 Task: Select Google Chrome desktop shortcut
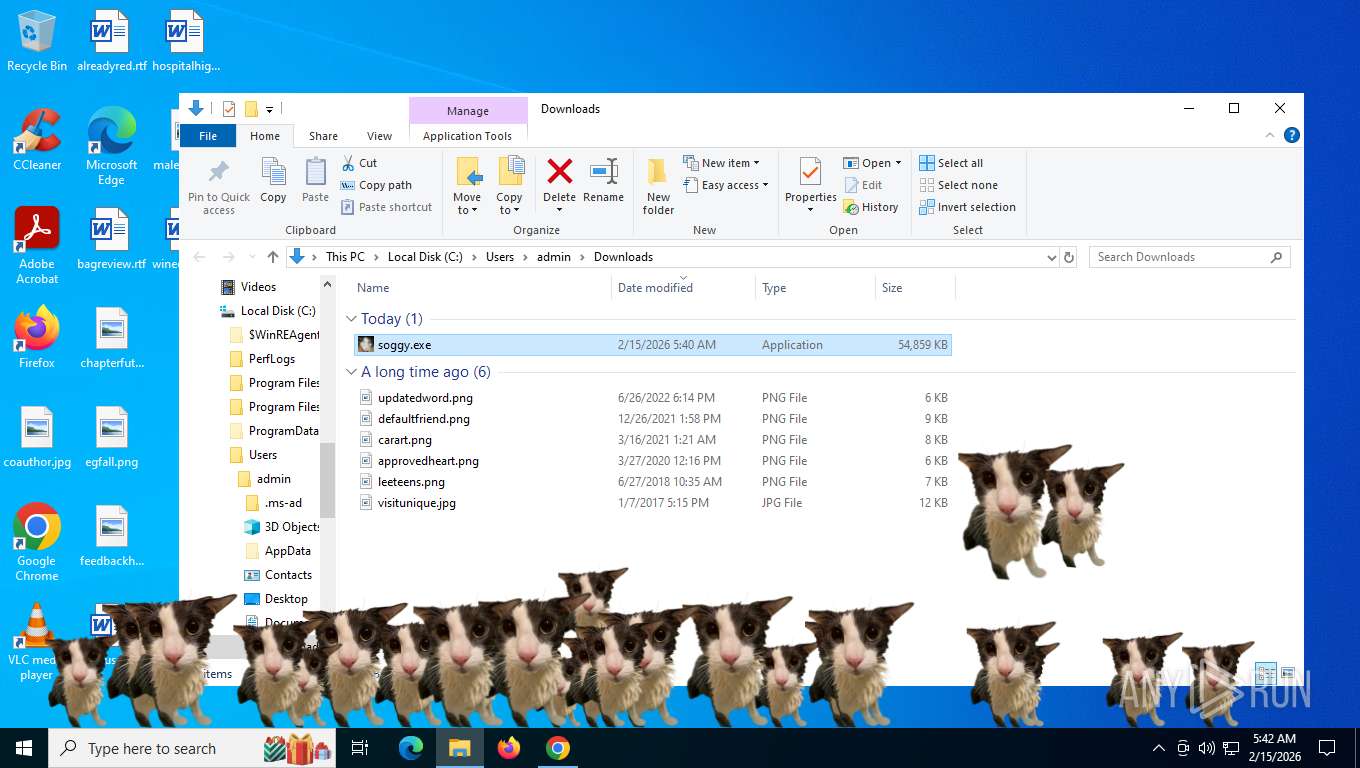point(37,542)
